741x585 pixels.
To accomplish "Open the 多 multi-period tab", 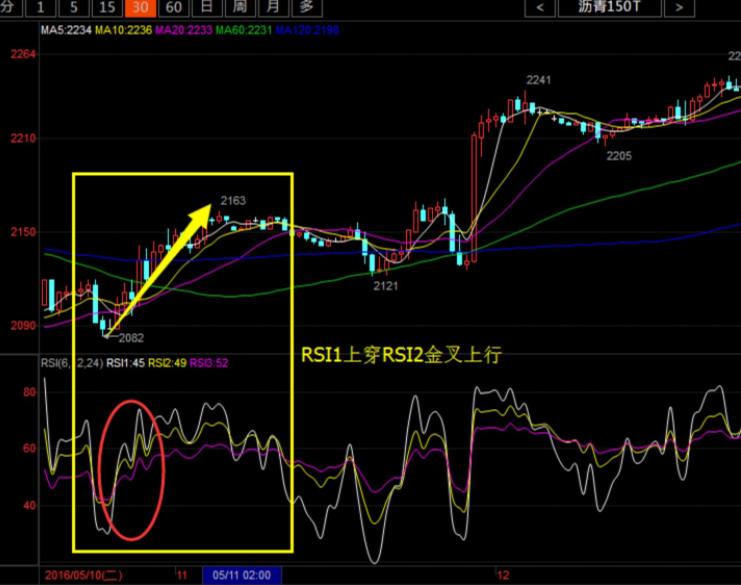I will pos(307,7).
